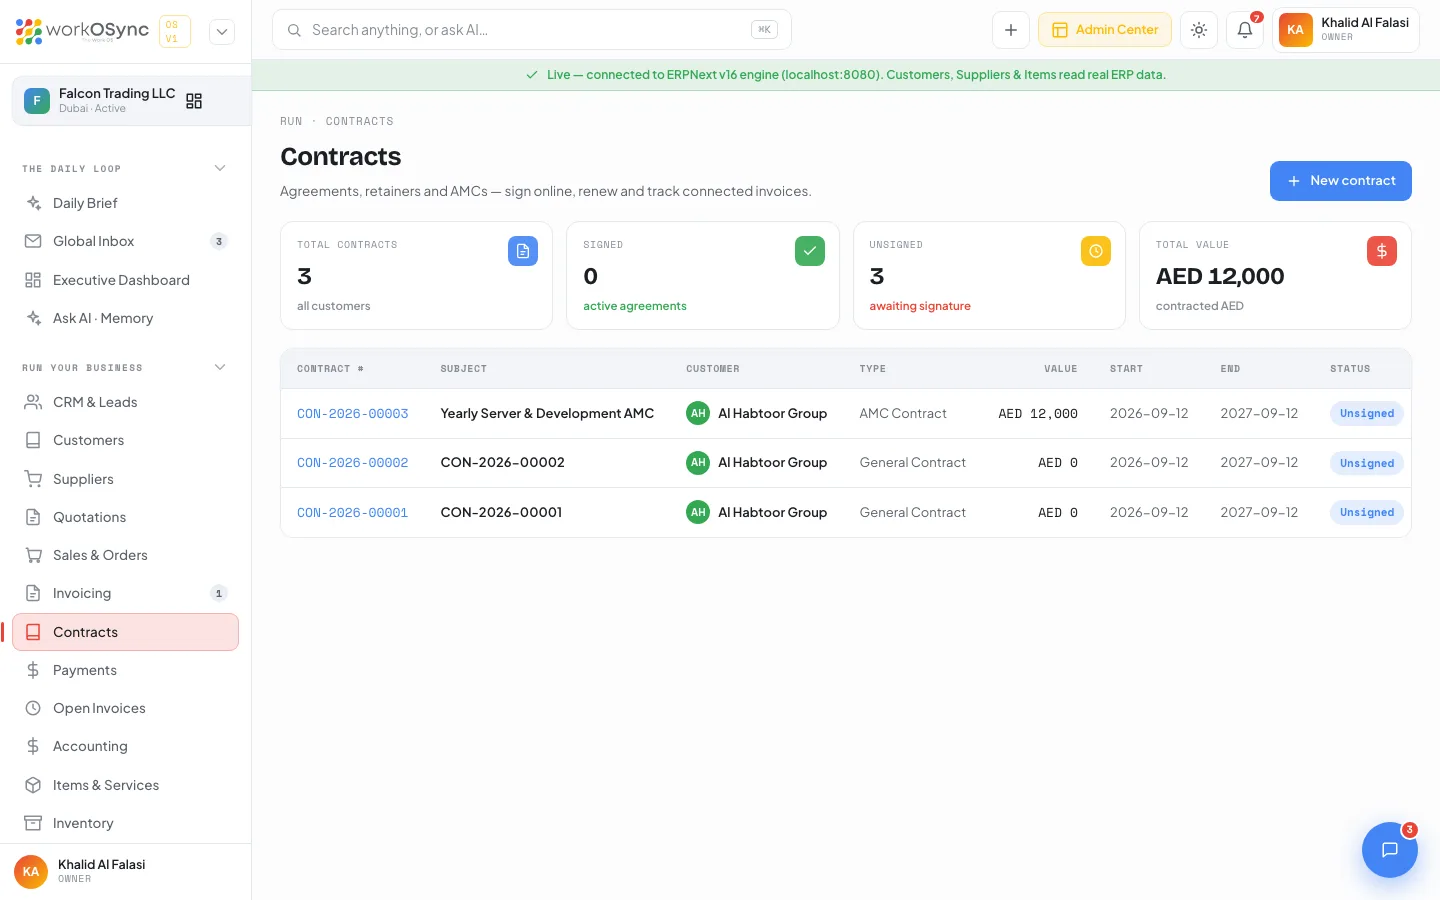Open Items & Services
1440x900 pixels.
(x=126, y=785)
